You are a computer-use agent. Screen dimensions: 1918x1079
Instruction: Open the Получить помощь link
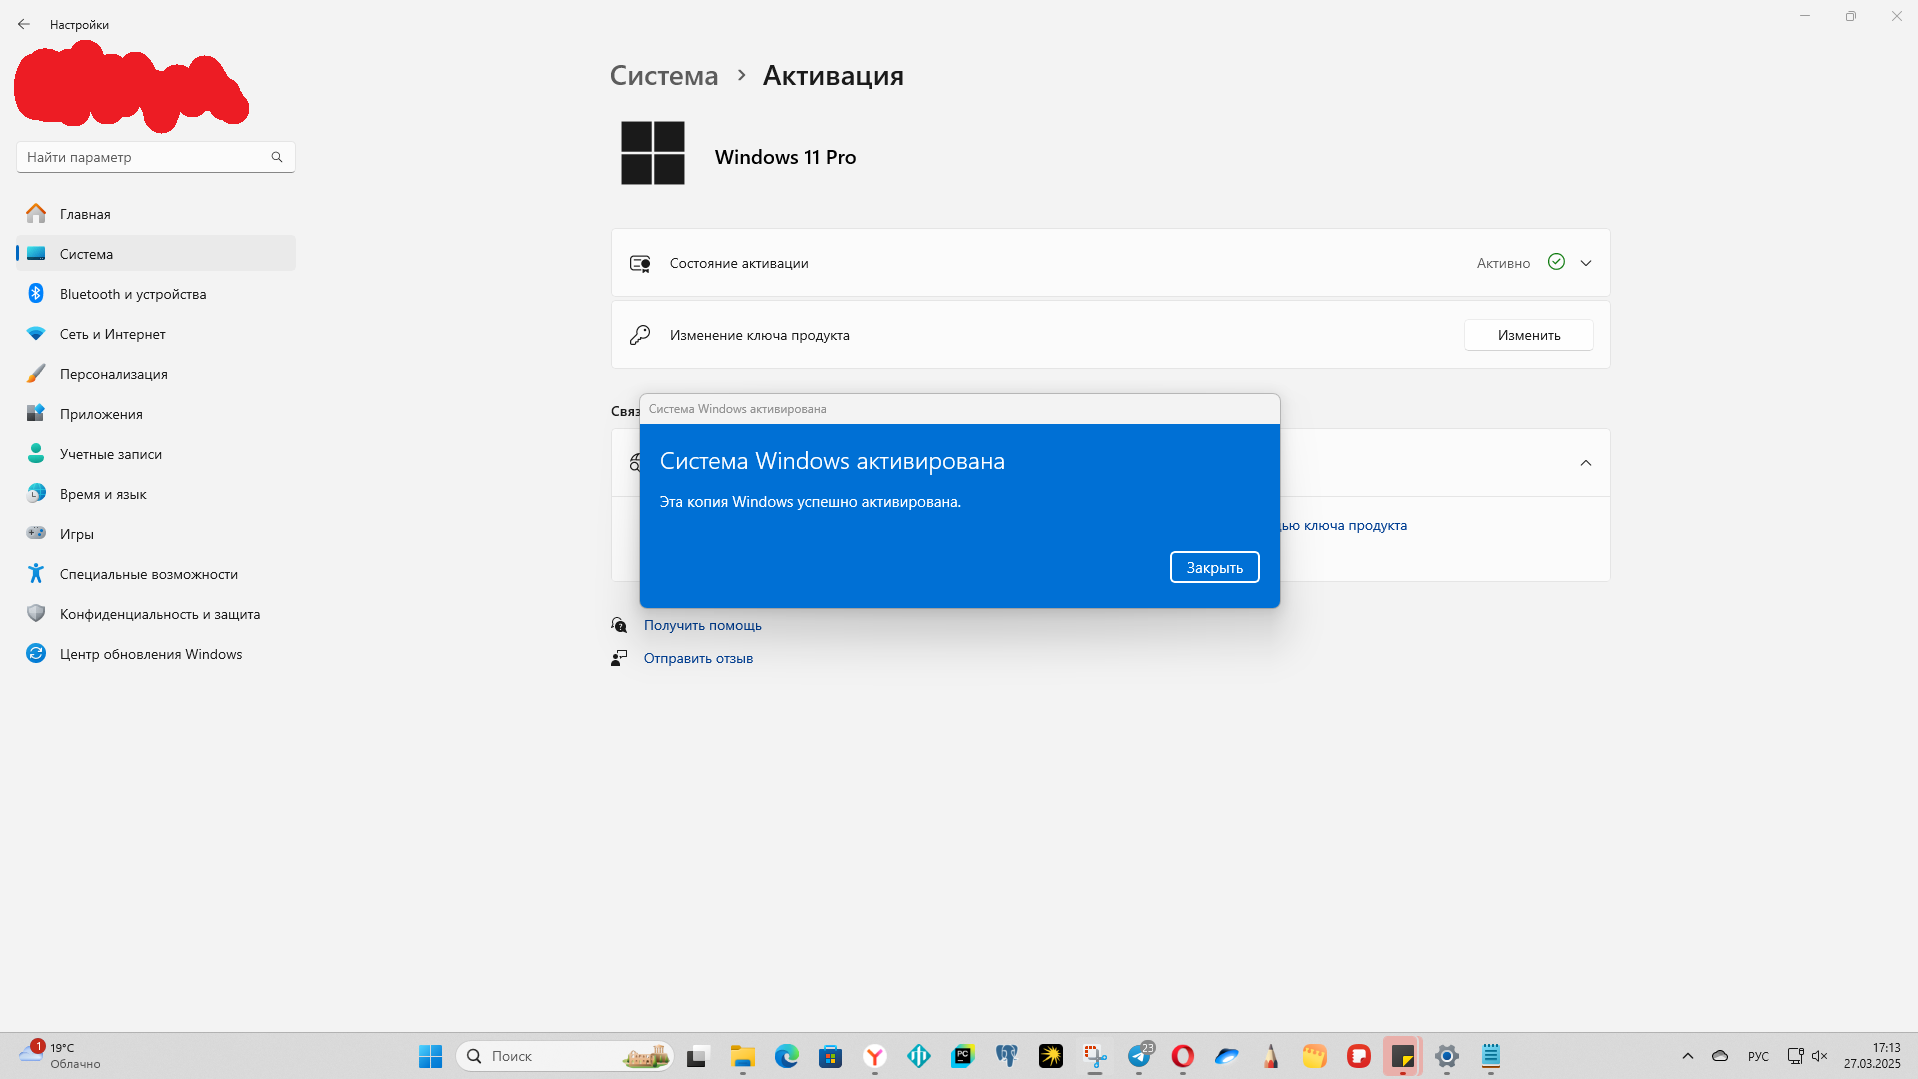[x=702, y=625]
